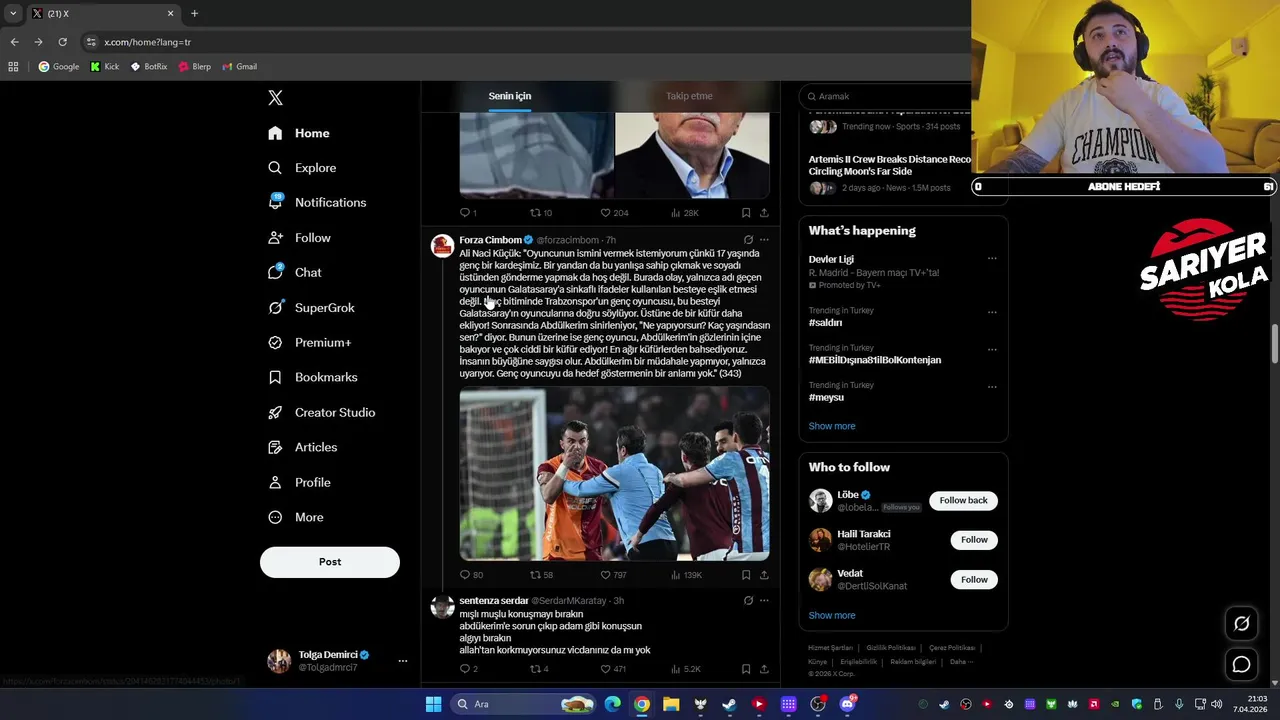Open Chrome from the taskbar

point(642,704)
